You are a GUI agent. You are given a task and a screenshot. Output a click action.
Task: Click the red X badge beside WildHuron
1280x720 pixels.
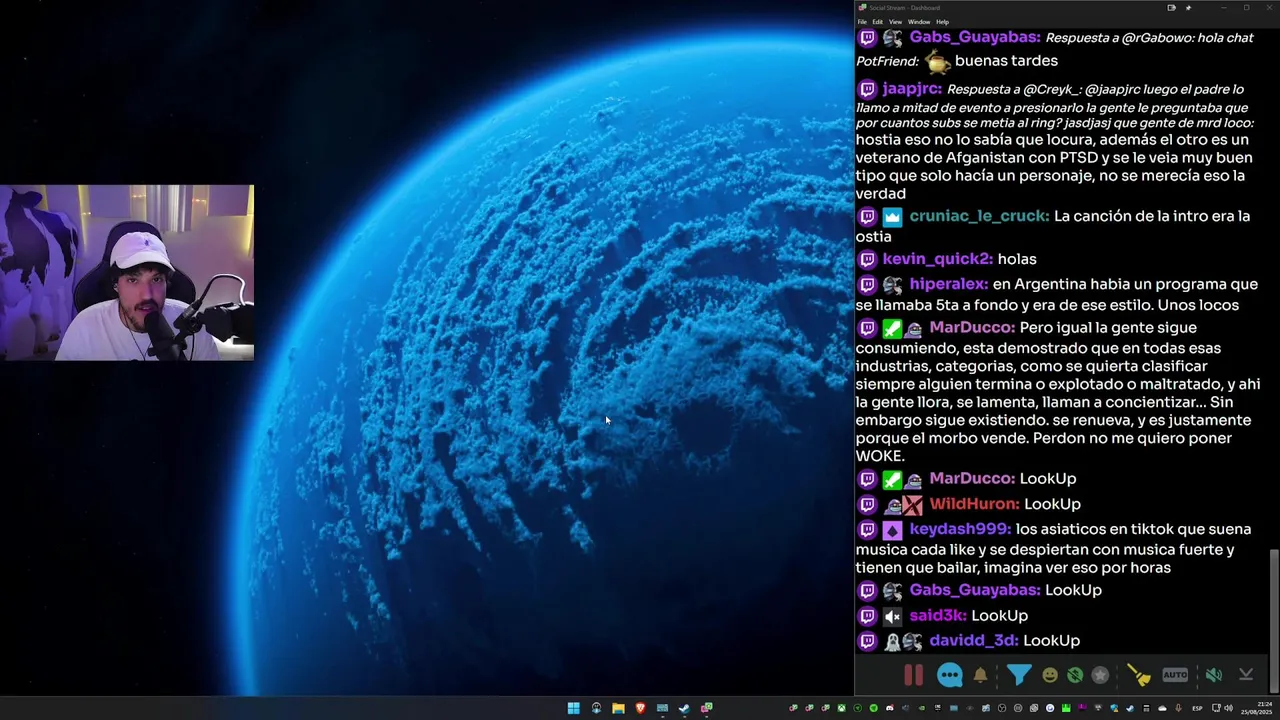point(912,505)
